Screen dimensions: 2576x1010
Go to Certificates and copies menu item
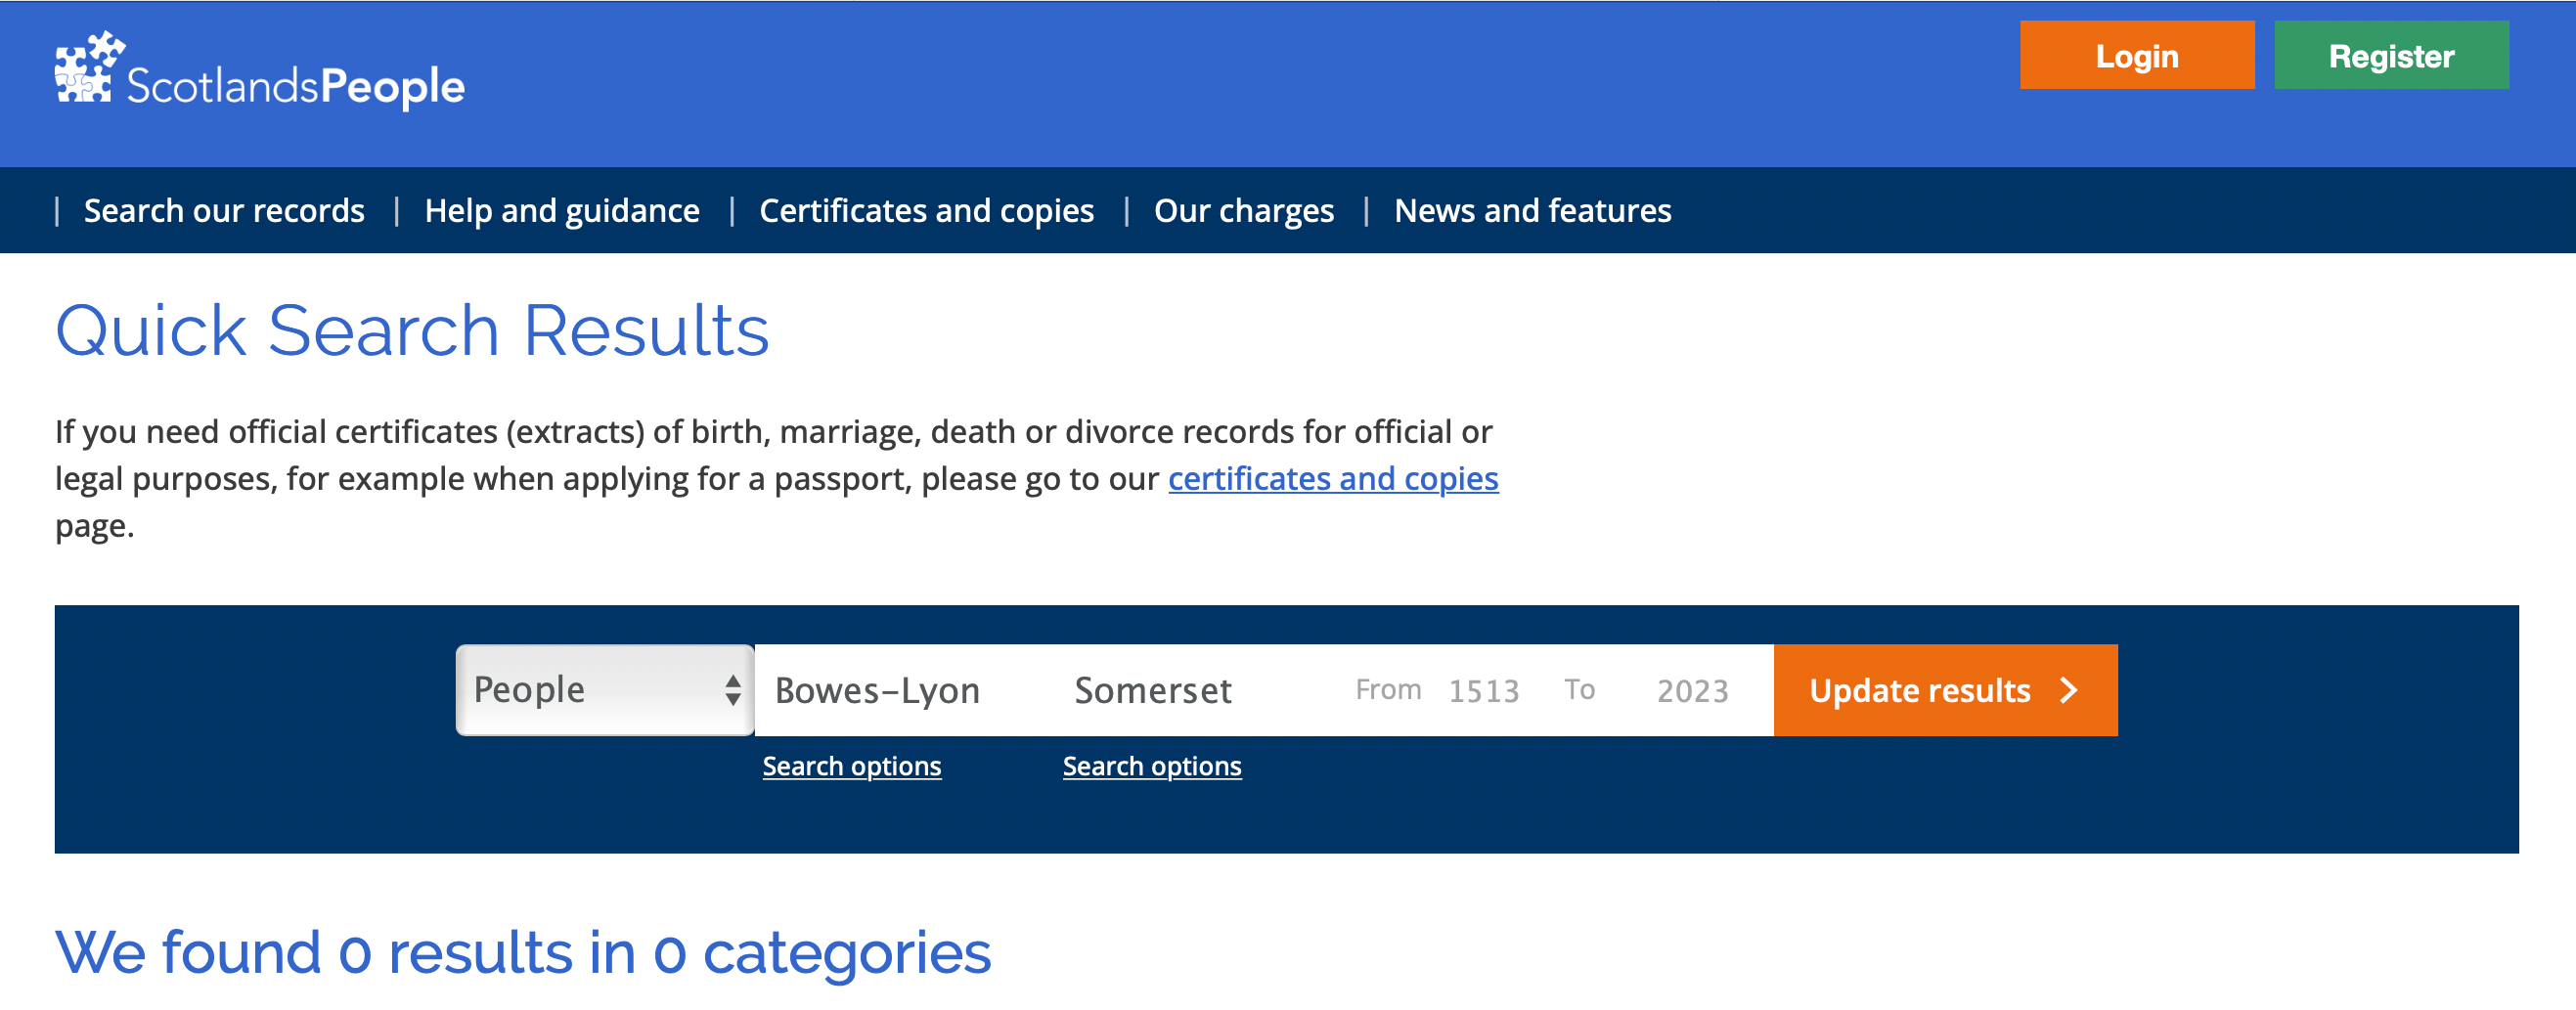pos(926,210)
